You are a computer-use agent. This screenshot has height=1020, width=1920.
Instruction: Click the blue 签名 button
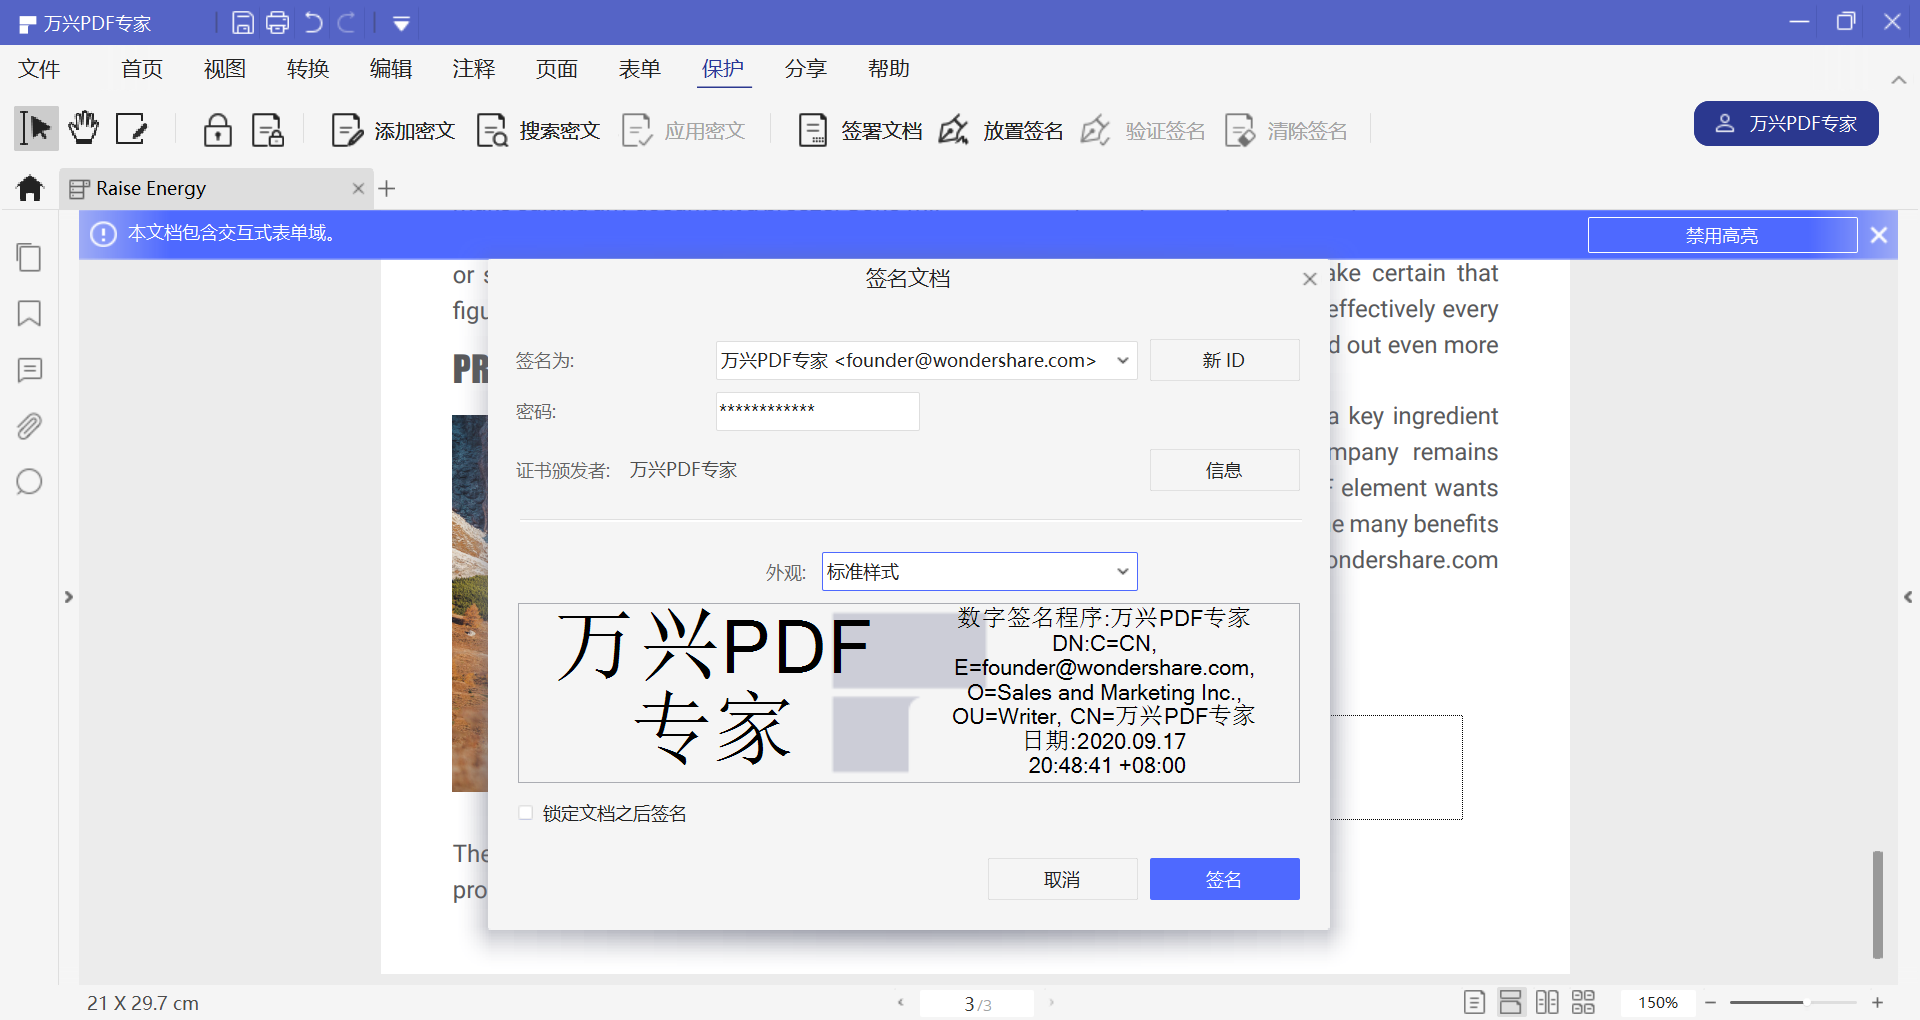coord(1224,879)
